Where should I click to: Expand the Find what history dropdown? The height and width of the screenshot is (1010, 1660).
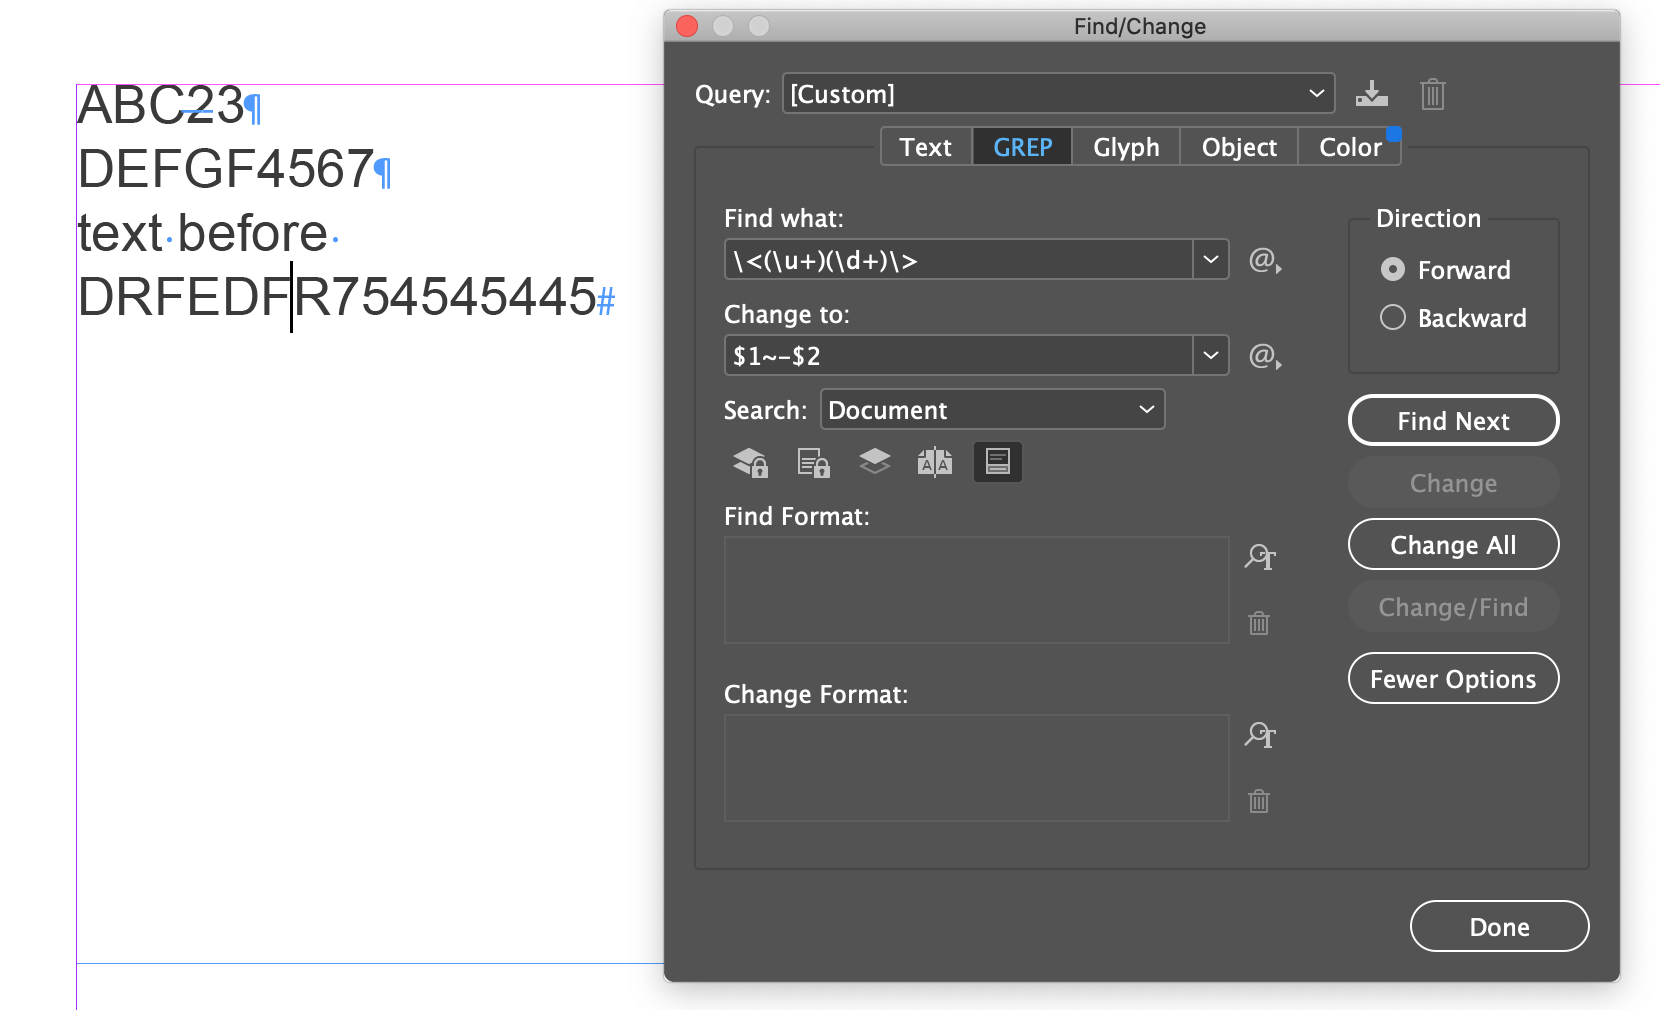point(1210,259)
